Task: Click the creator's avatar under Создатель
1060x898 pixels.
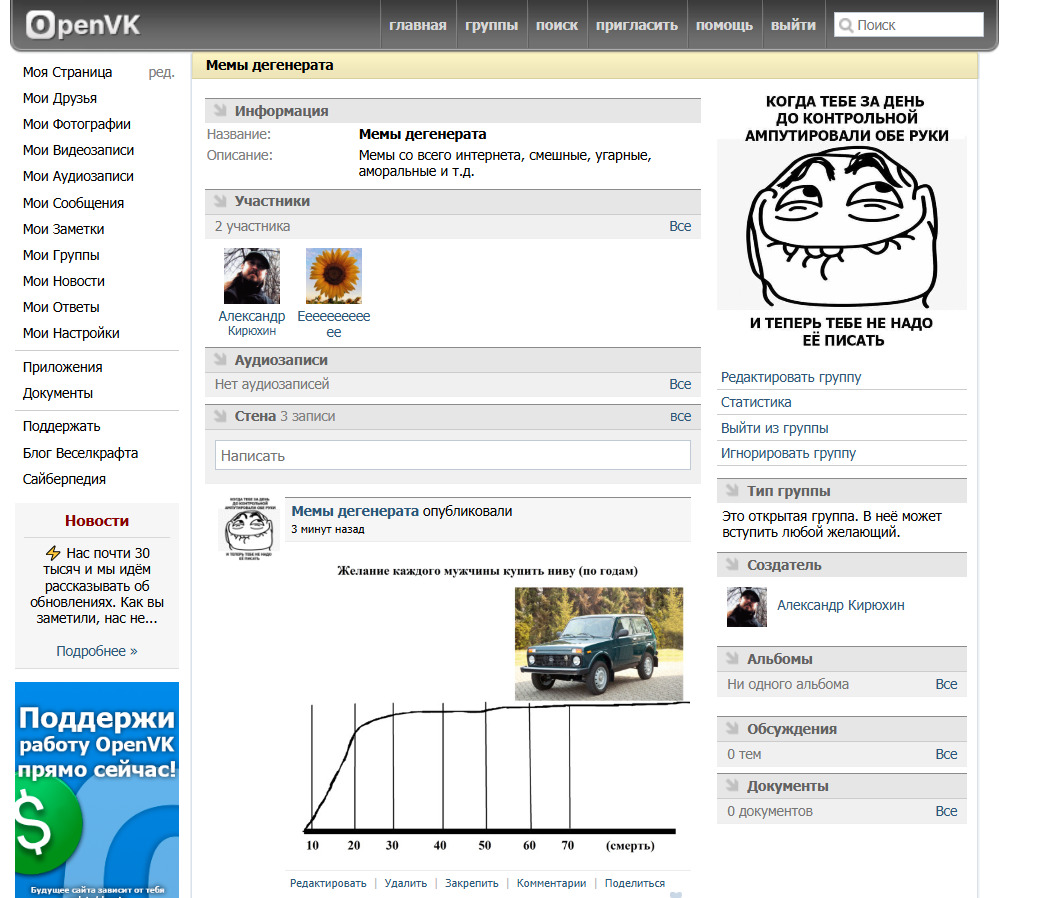Action: (x=746, y=606)
